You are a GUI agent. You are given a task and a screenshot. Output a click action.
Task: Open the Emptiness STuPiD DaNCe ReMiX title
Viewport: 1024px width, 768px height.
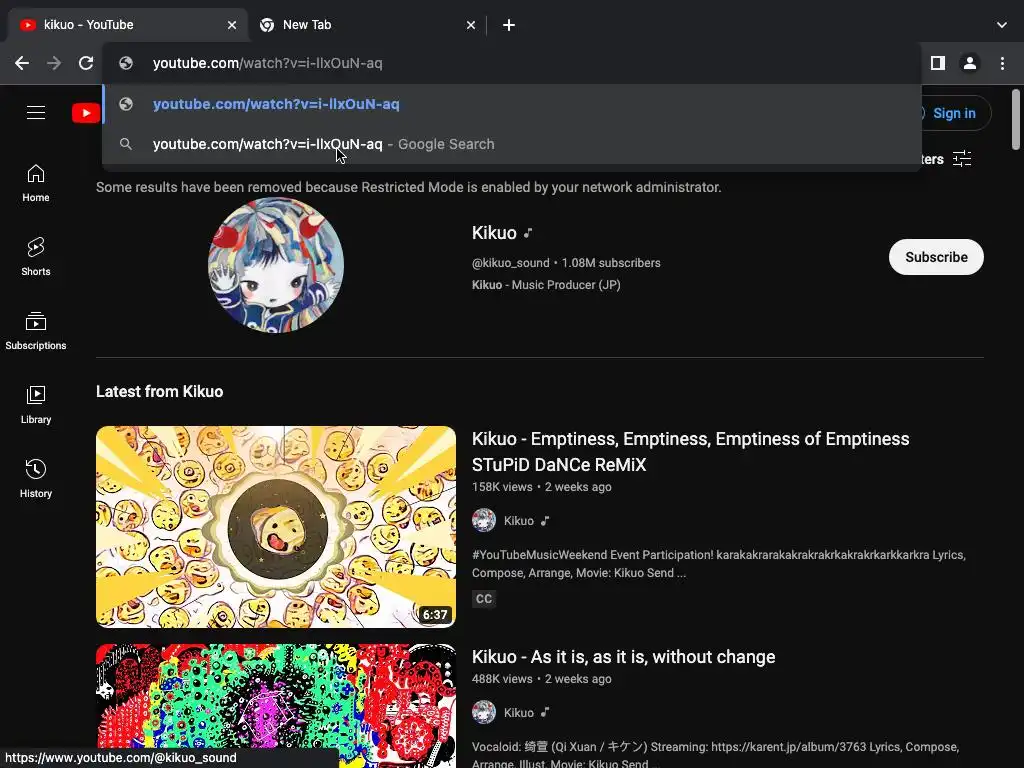coord(690,451)
